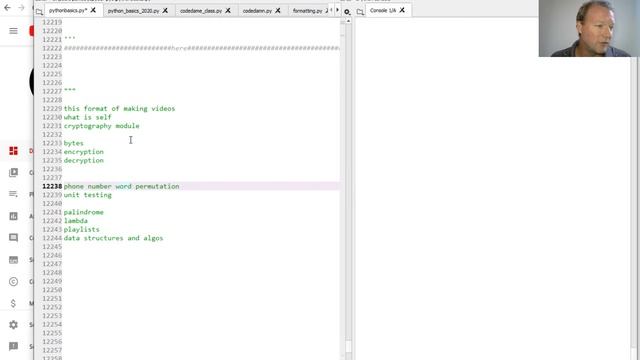Click the line 'data structures and algos'
This screenshot has height=360, width=640.
(113, 238)
